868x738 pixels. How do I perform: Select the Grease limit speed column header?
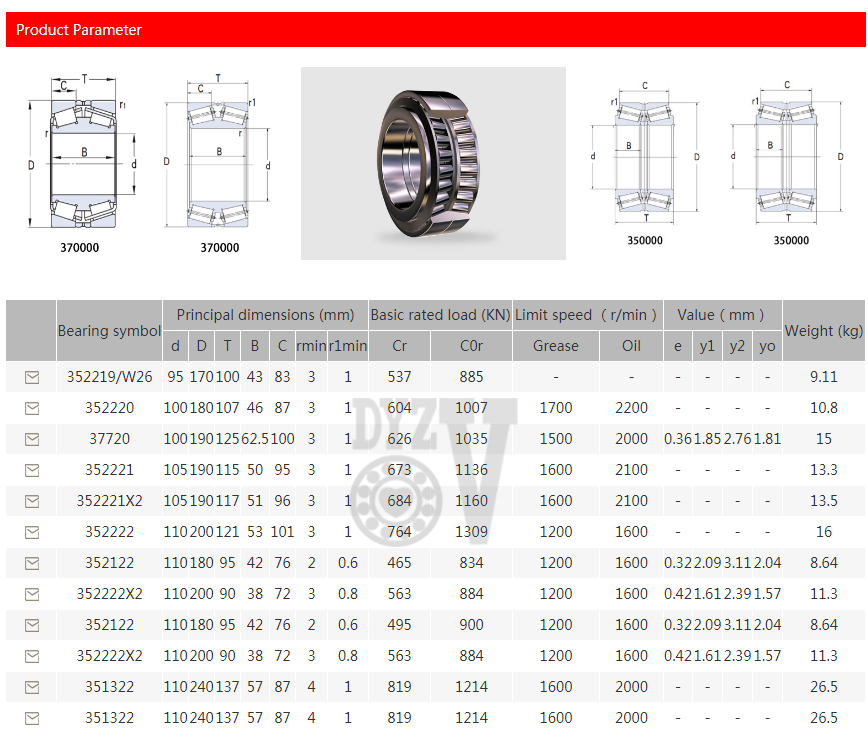[x=555, y=346]
